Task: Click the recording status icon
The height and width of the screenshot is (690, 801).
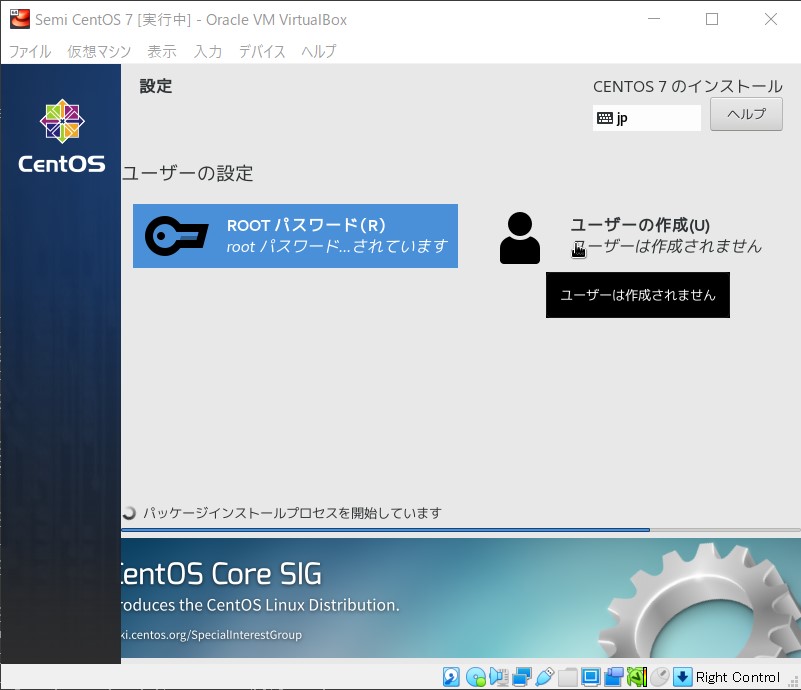Action: [x=614, y=677]
